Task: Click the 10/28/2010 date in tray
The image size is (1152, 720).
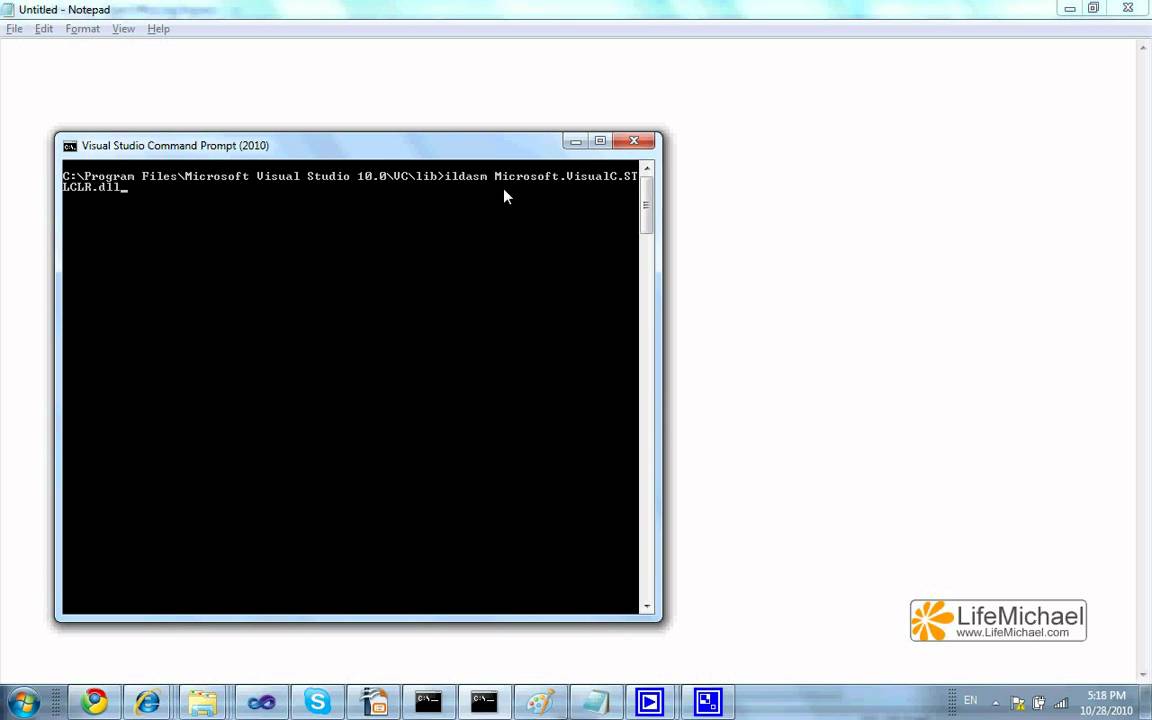Action: 1106,711
